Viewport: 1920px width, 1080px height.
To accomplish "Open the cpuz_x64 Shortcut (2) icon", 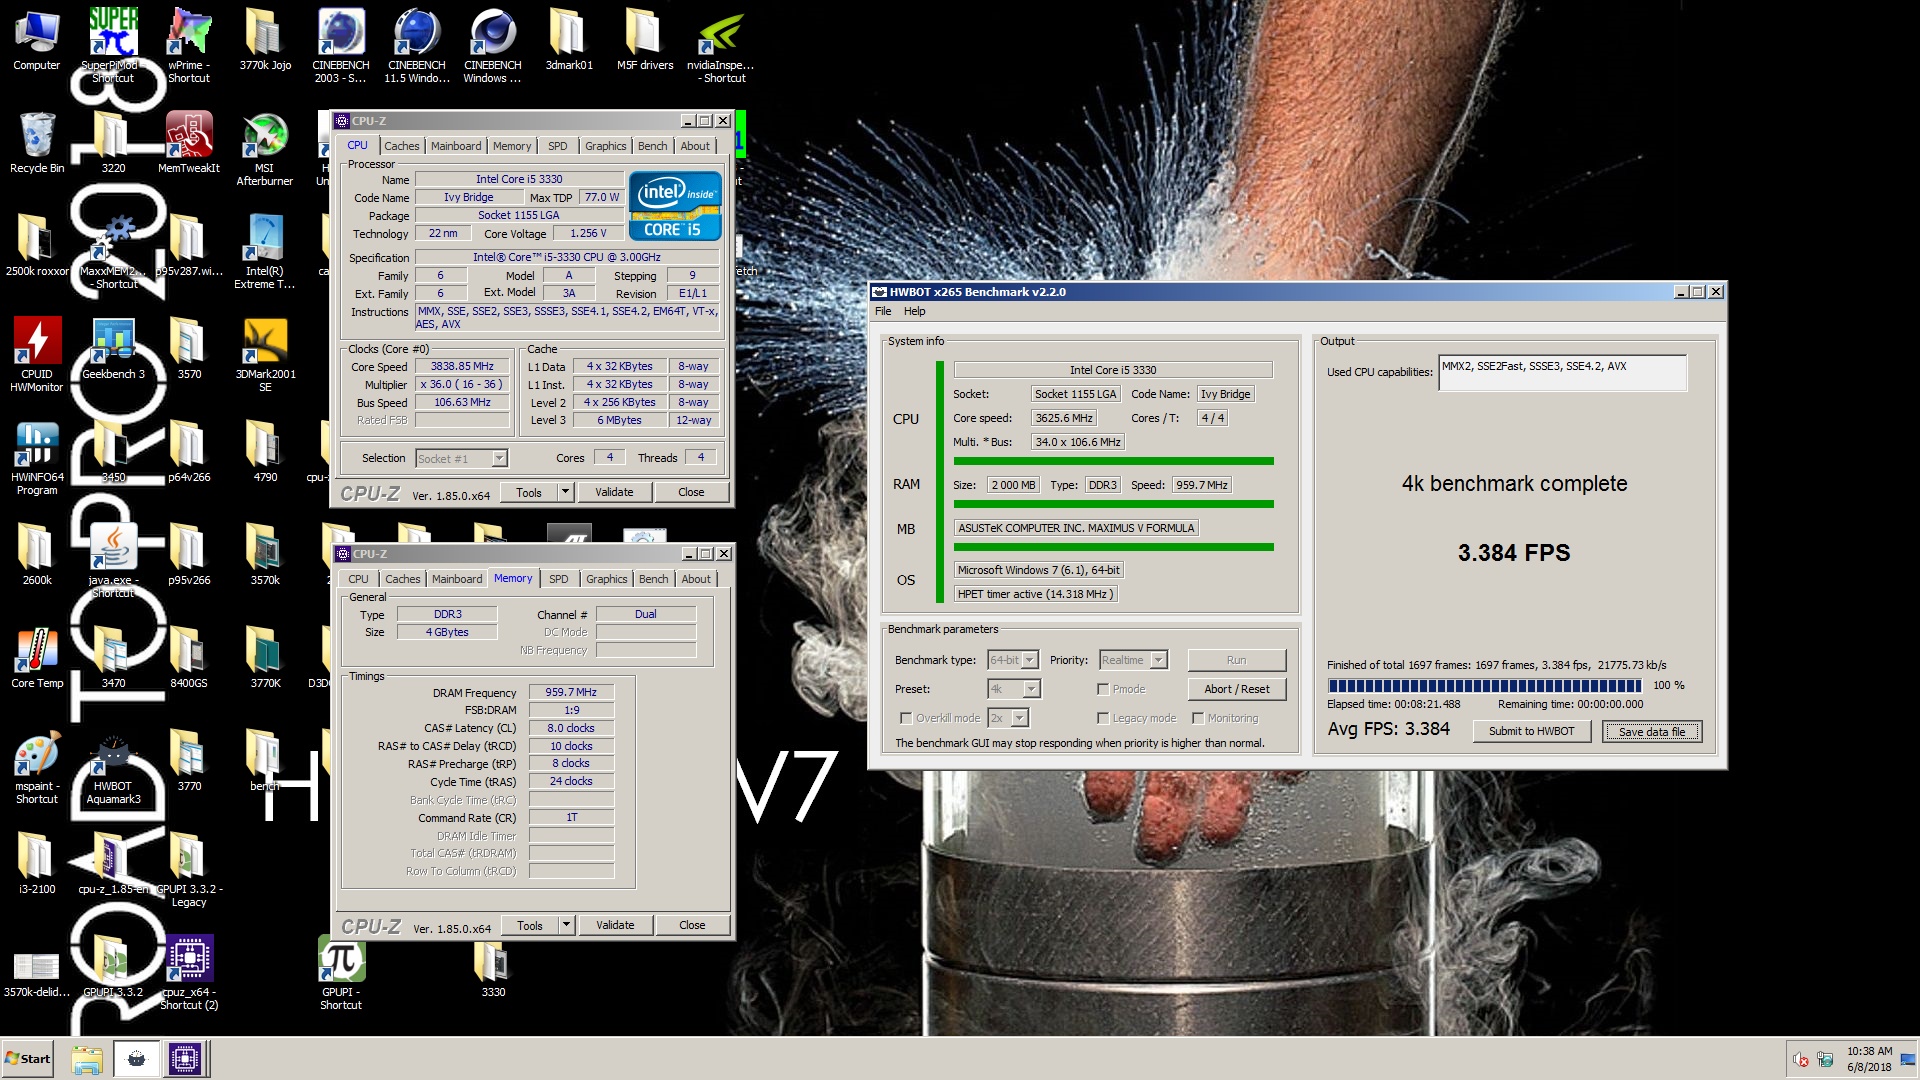I will (x=189, y=973).
